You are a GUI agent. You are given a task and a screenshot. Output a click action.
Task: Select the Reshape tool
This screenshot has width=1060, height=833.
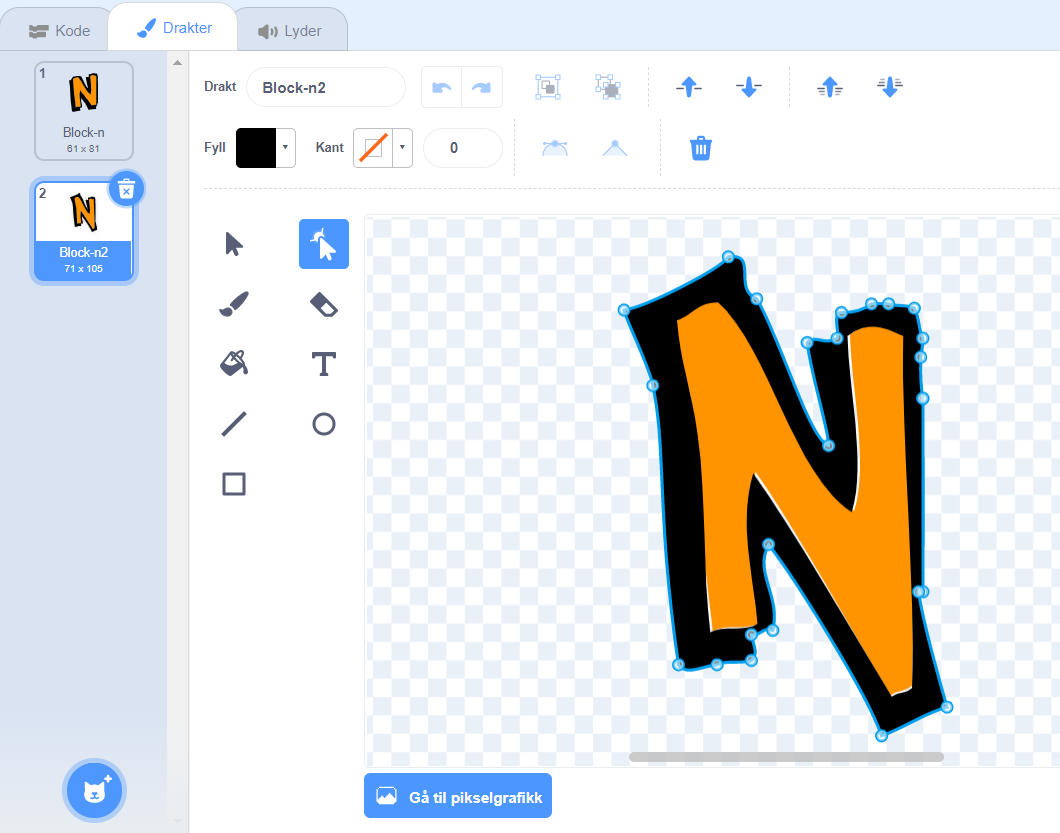323,244
